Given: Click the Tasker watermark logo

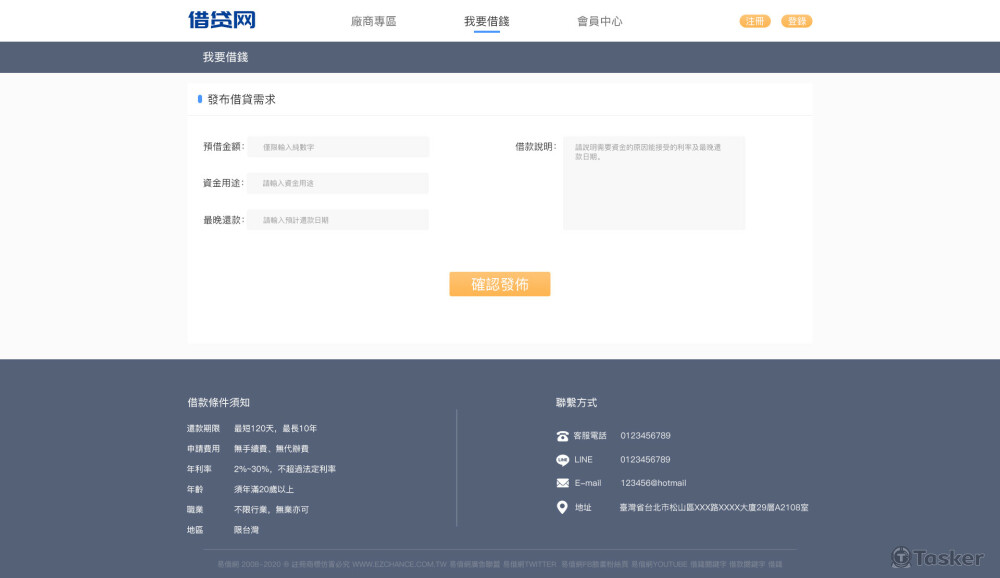Looking at the screenshot, I should pyautogui.click(x=937, y=557).
